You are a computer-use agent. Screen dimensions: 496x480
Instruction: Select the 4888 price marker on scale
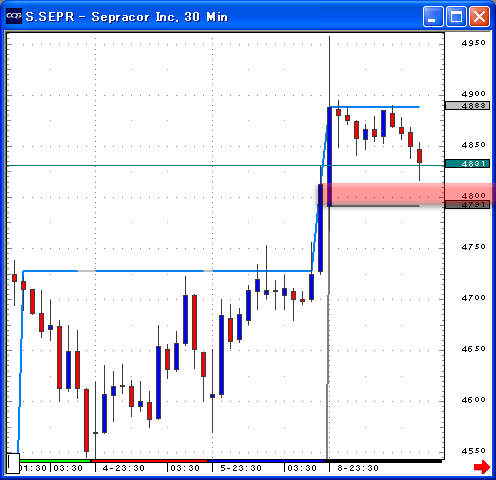(x=467, y=106)
